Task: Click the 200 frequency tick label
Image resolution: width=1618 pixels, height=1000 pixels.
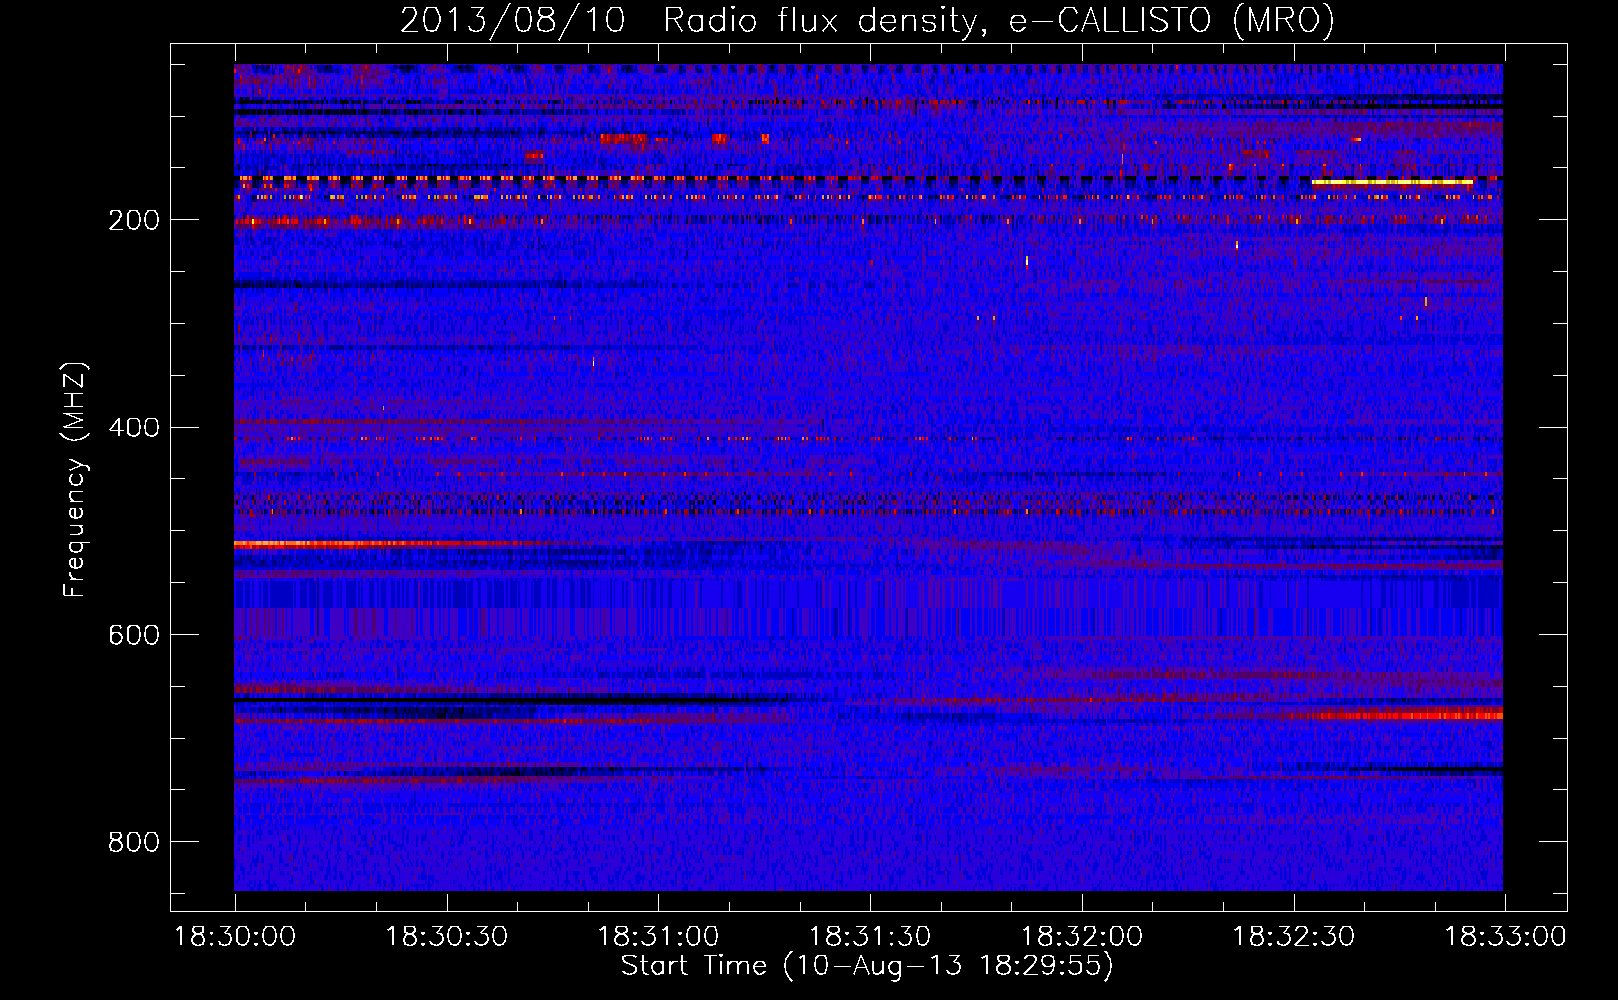Action: (134, 220)
